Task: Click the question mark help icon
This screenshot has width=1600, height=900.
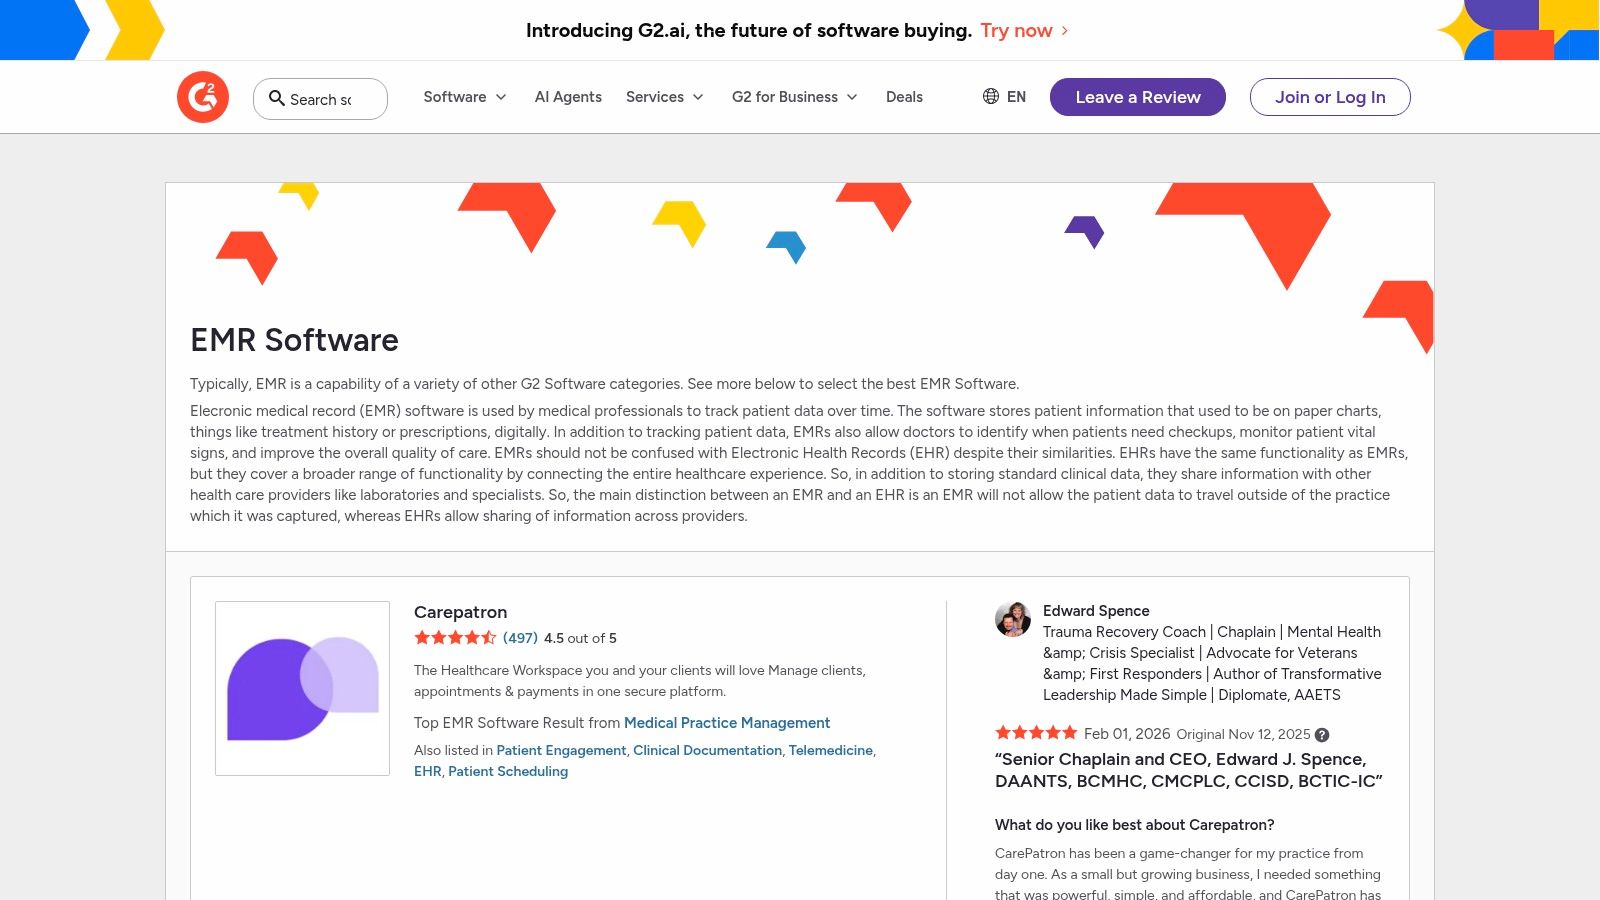Action: [x=1322, y=735]
